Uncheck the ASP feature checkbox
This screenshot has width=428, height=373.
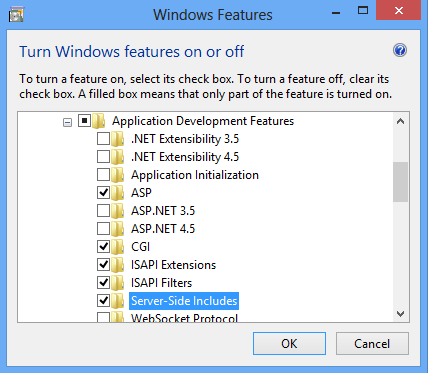(103, 193)
